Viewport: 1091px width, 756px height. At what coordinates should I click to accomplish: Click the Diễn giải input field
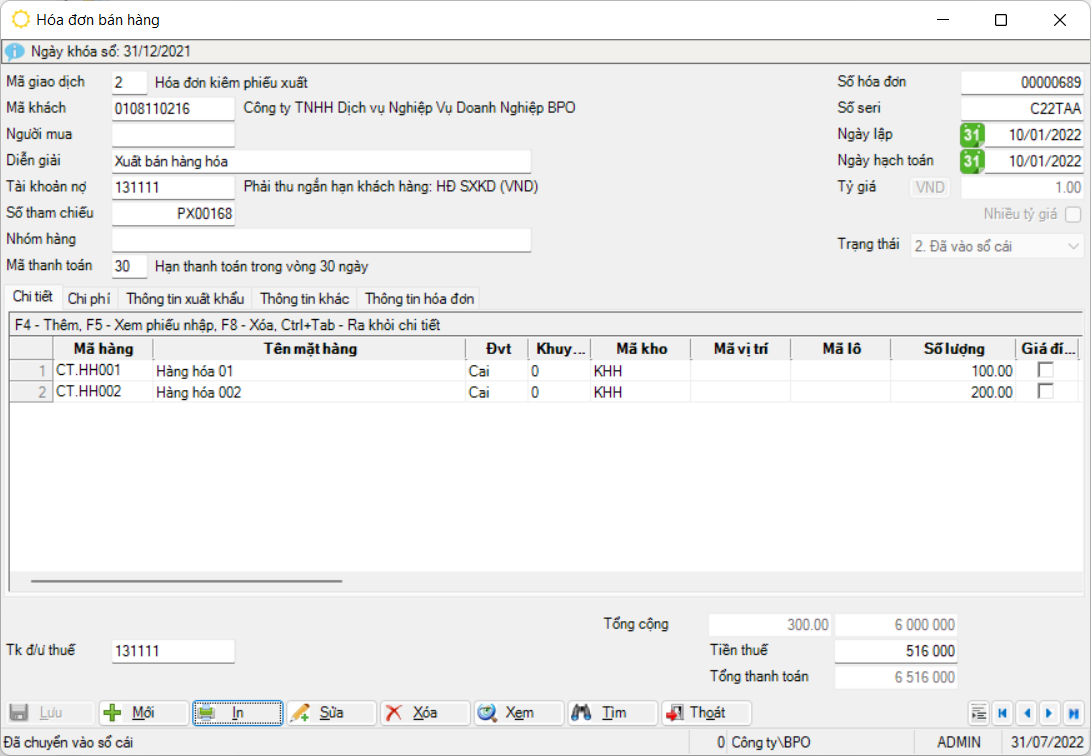coord(321,161)
